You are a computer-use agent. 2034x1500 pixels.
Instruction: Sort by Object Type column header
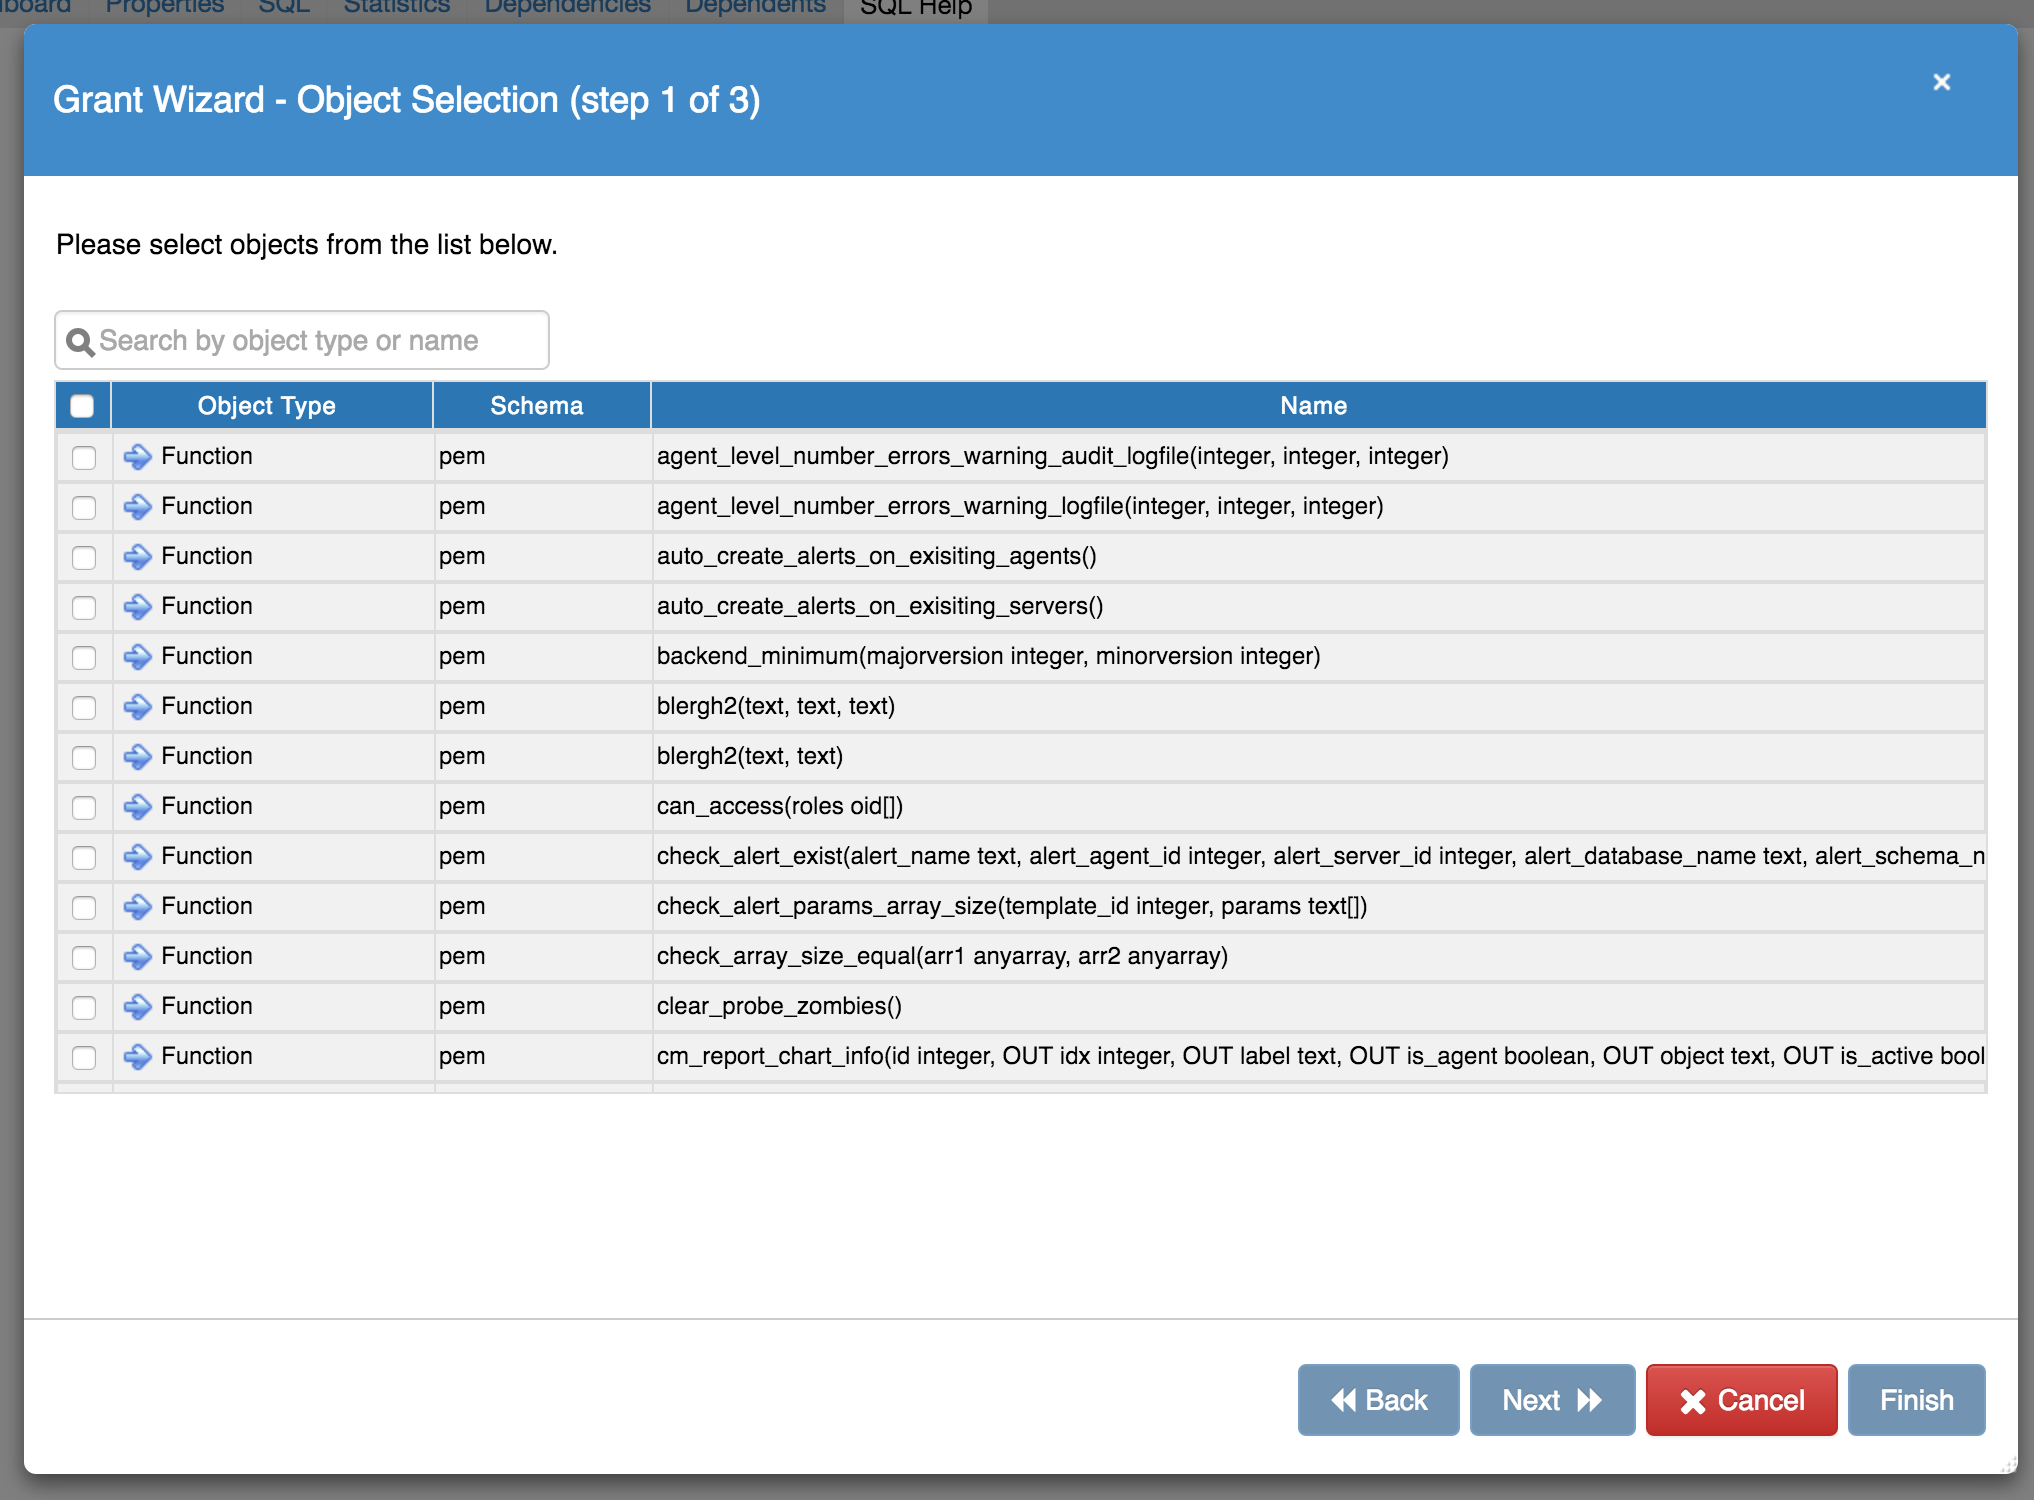pos(266,406)
